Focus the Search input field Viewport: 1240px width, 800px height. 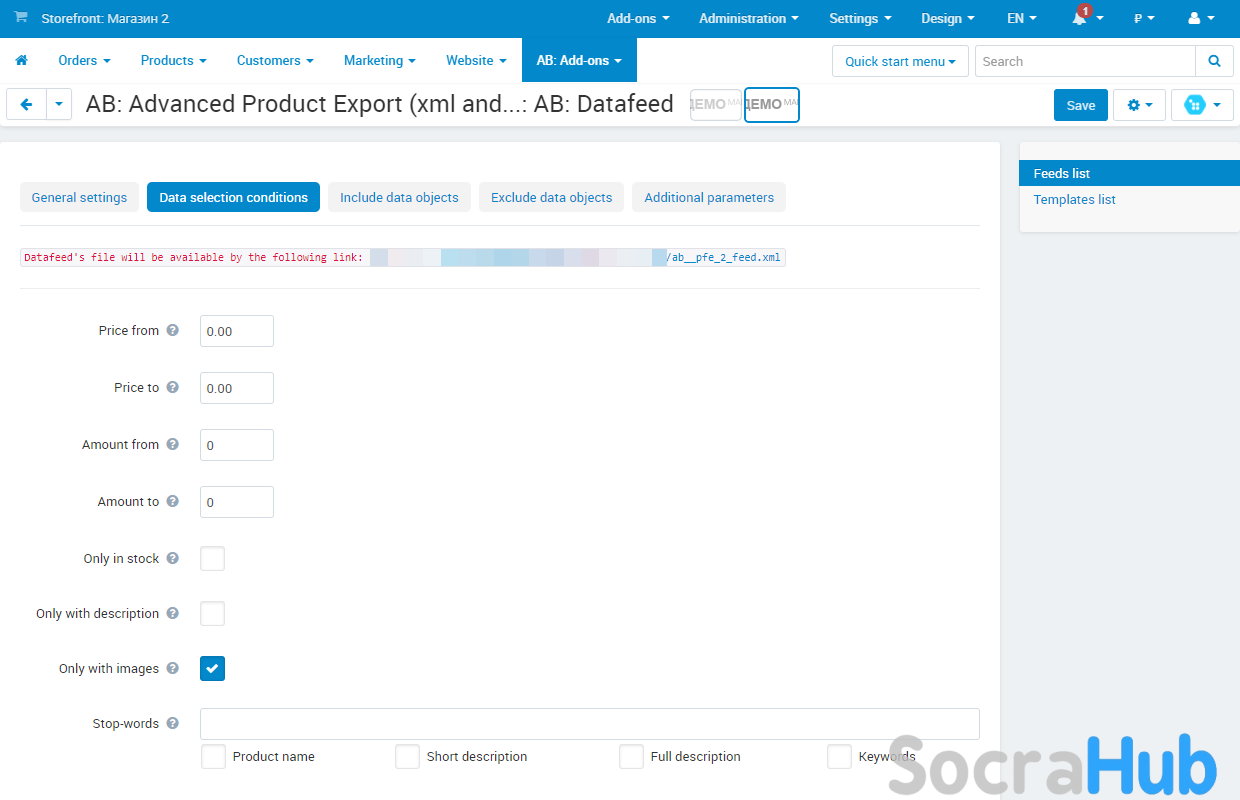[1085, 61]
